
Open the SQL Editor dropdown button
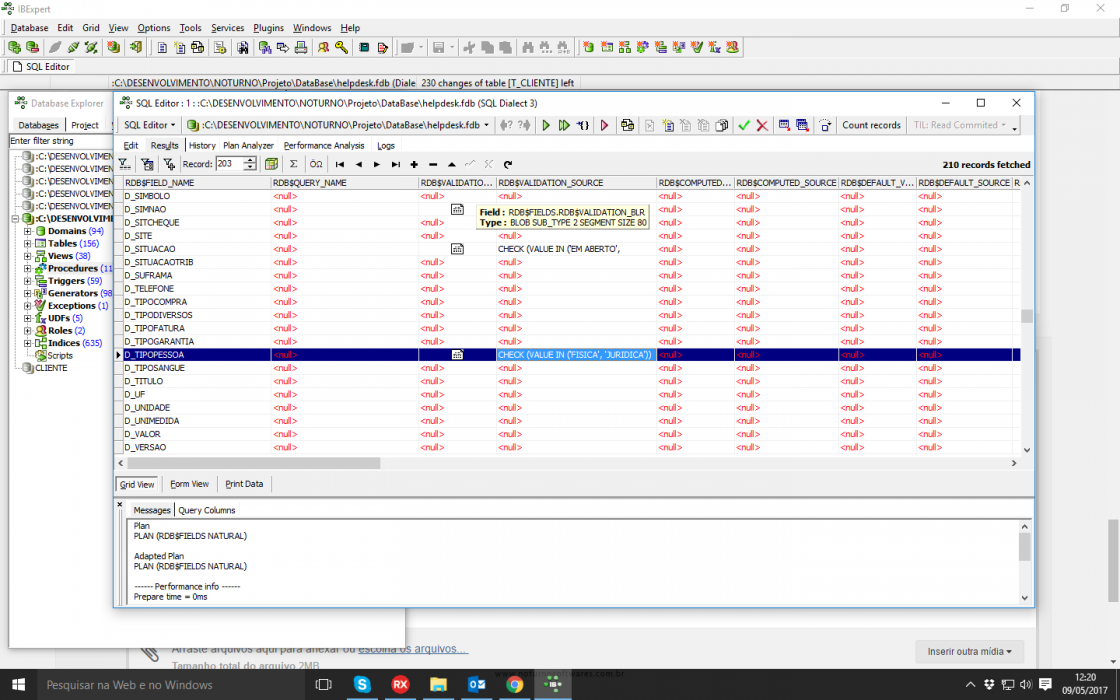click(149, 125)
